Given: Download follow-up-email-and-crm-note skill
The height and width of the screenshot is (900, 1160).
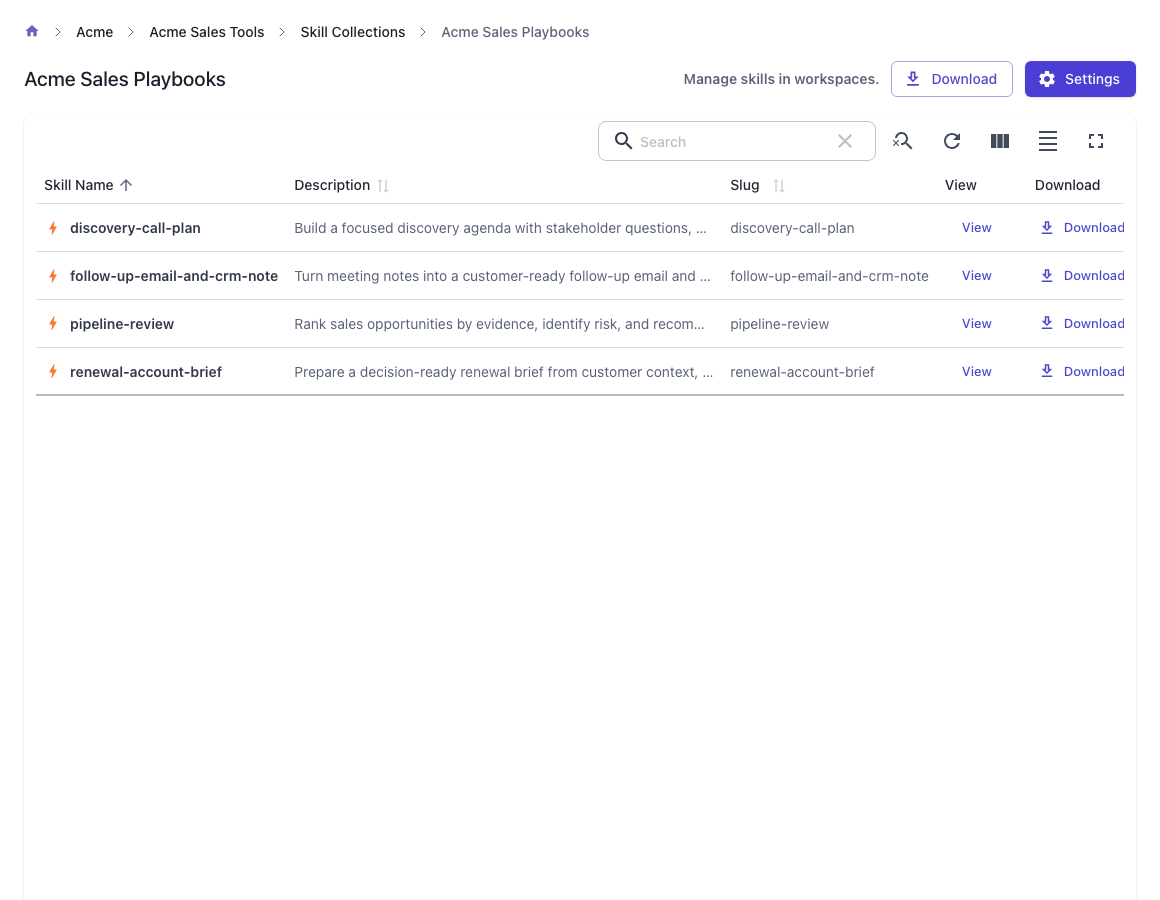Looking at the screenshot, I should click(x=1082, y=276).
